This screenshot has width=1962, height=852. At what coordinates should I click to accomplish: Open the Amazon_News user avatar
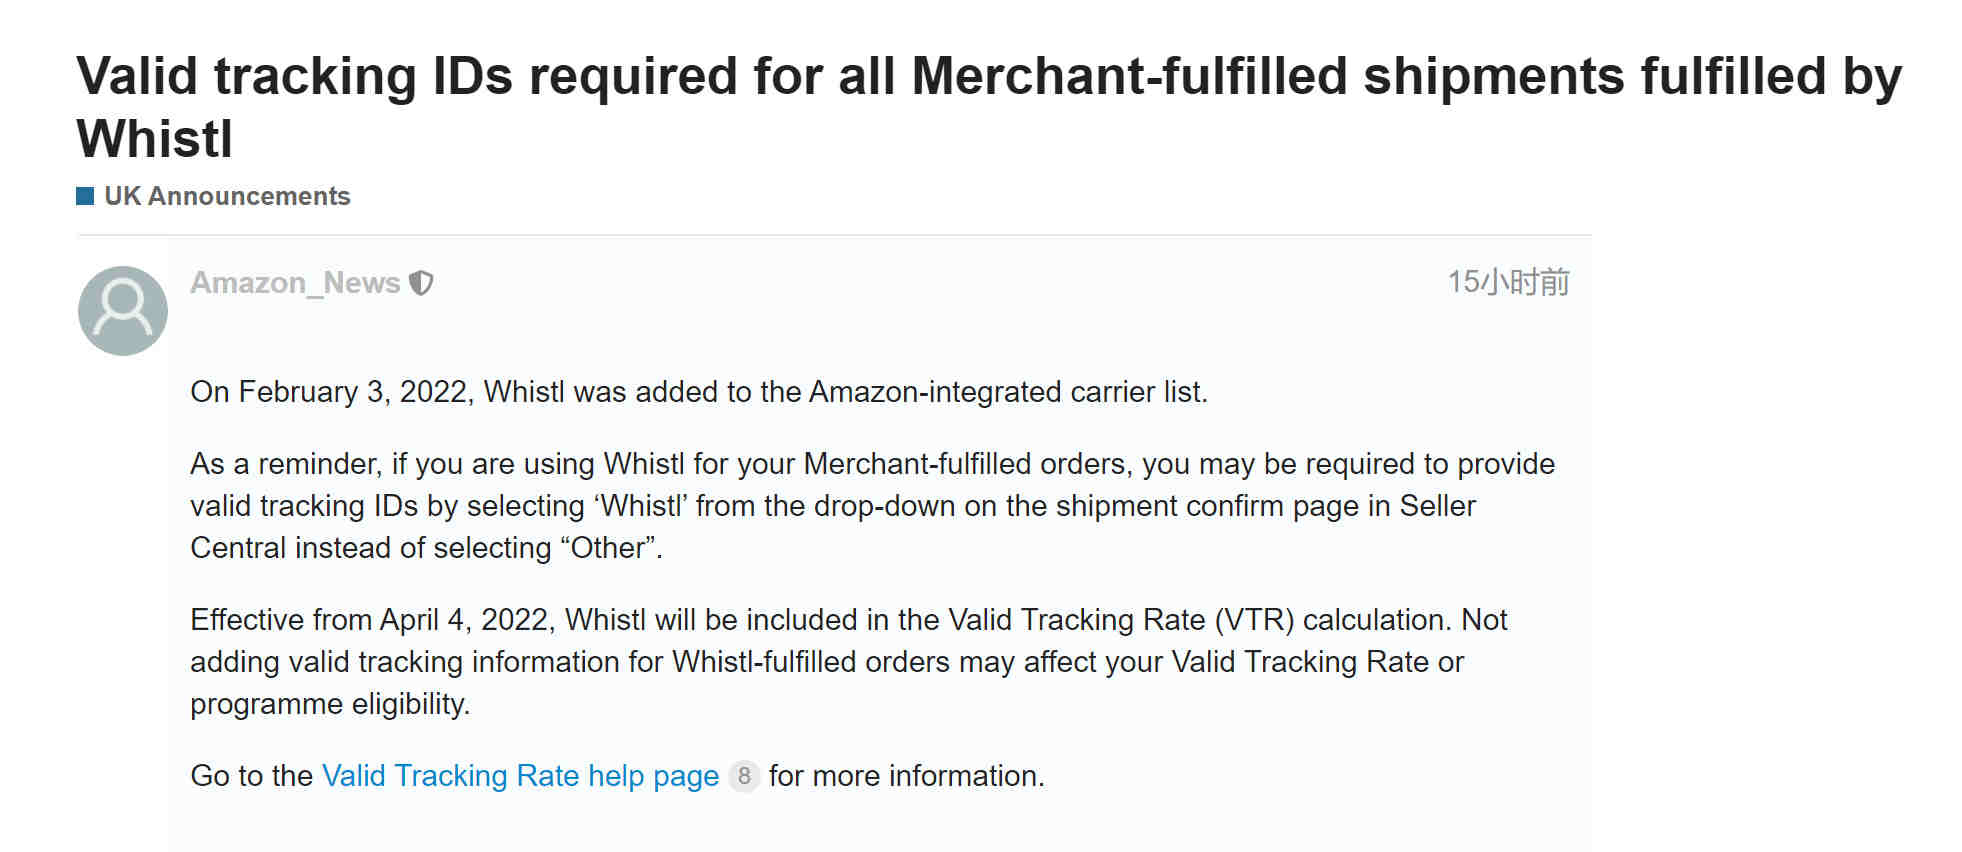point(123,311)
